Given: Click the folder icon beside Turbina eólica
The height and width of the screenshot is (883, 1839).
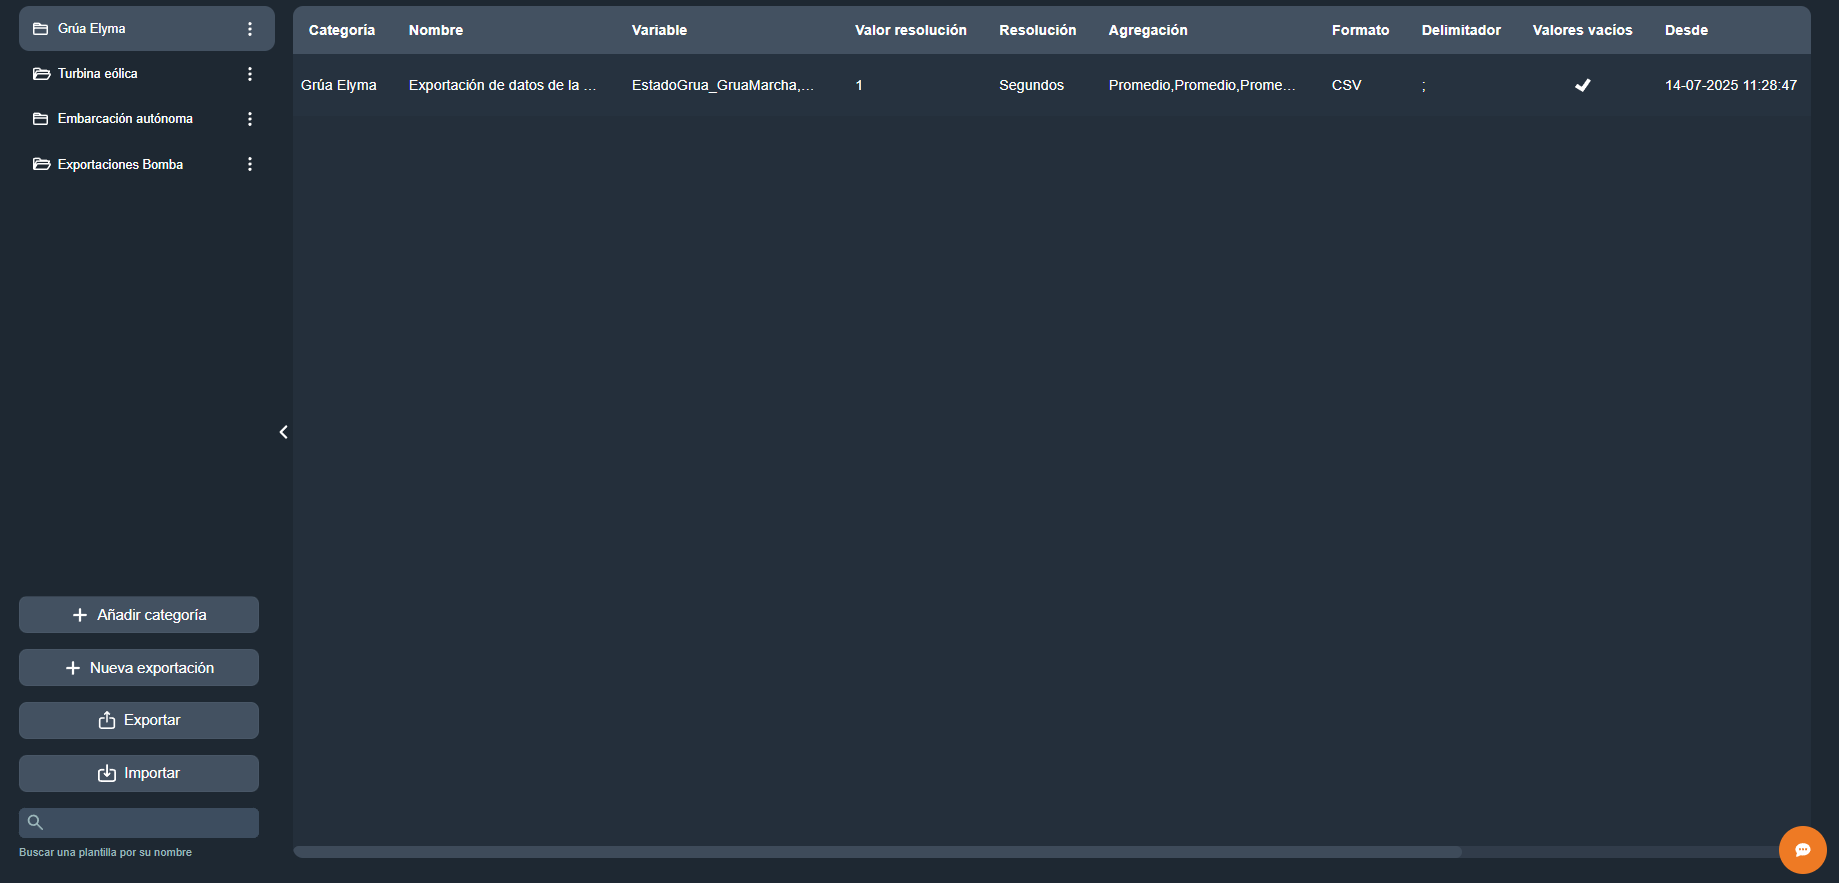Looking at the screenshot, I should [x=41, y=74].
